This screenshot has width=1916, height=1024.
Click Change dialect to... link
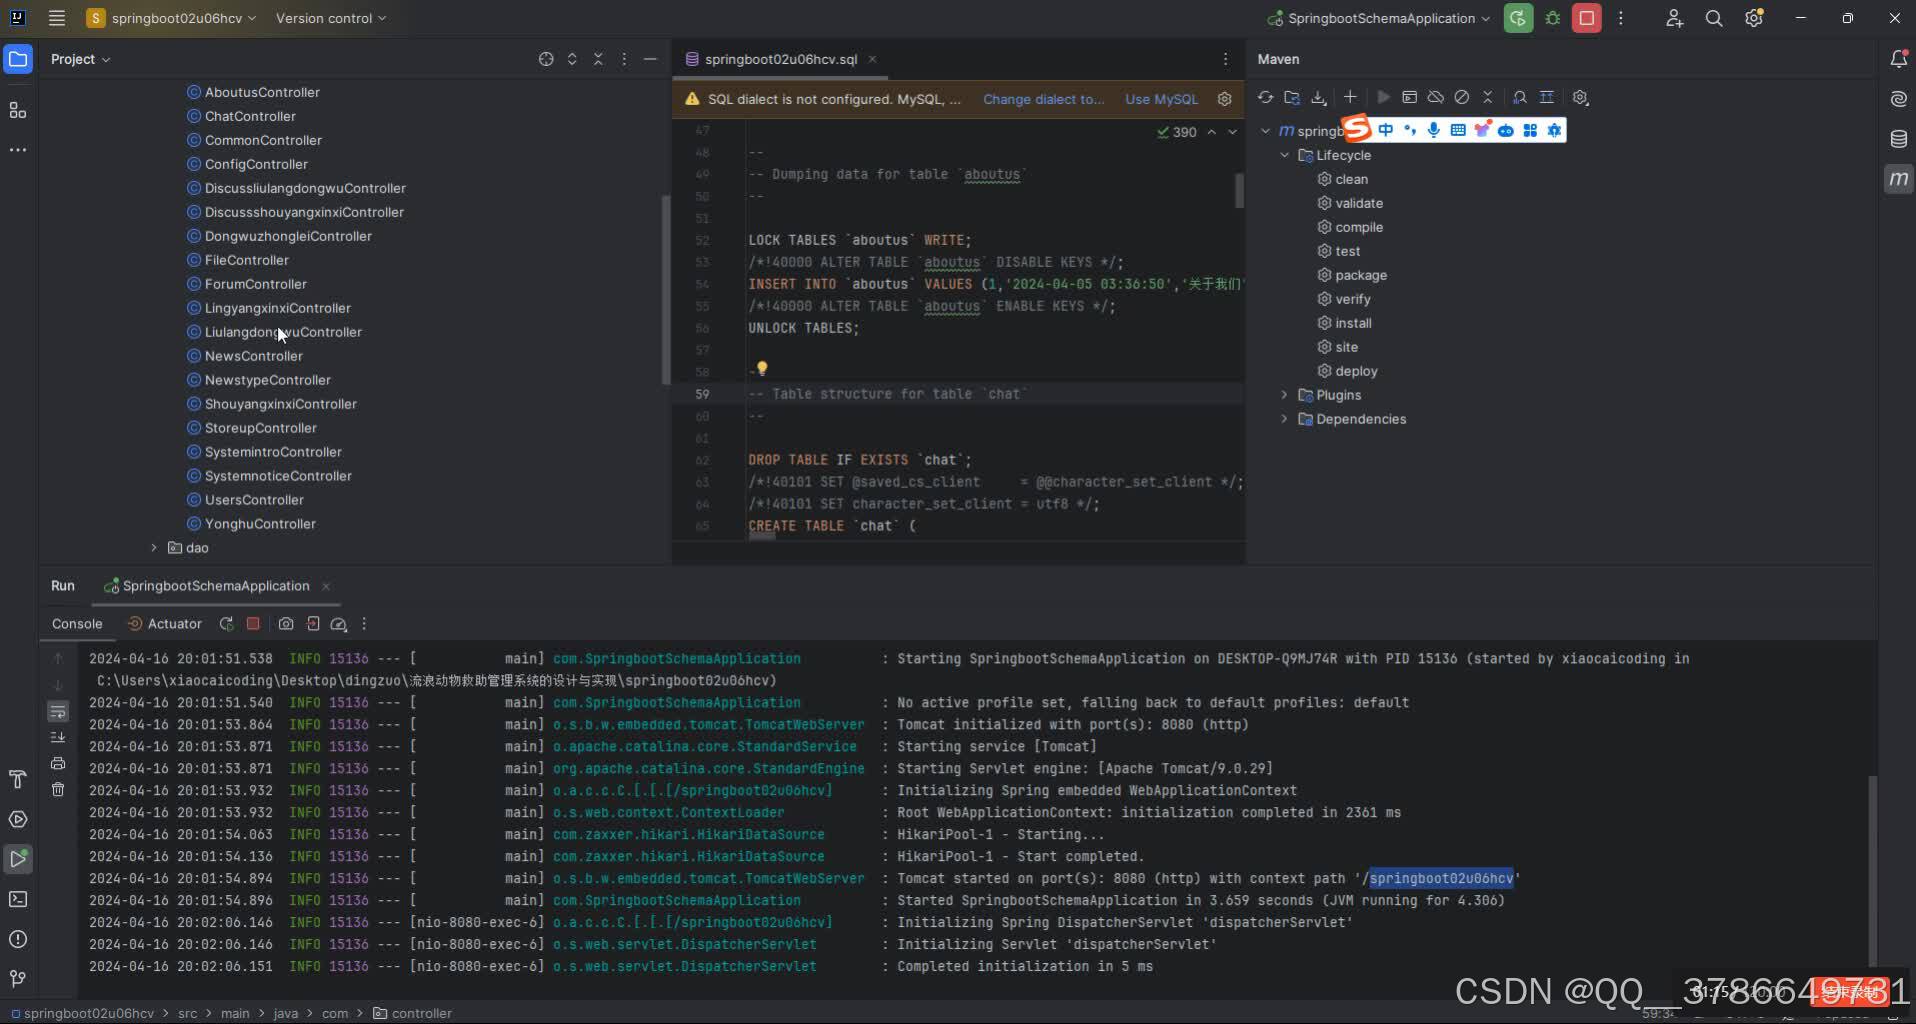coord(1043,99)
